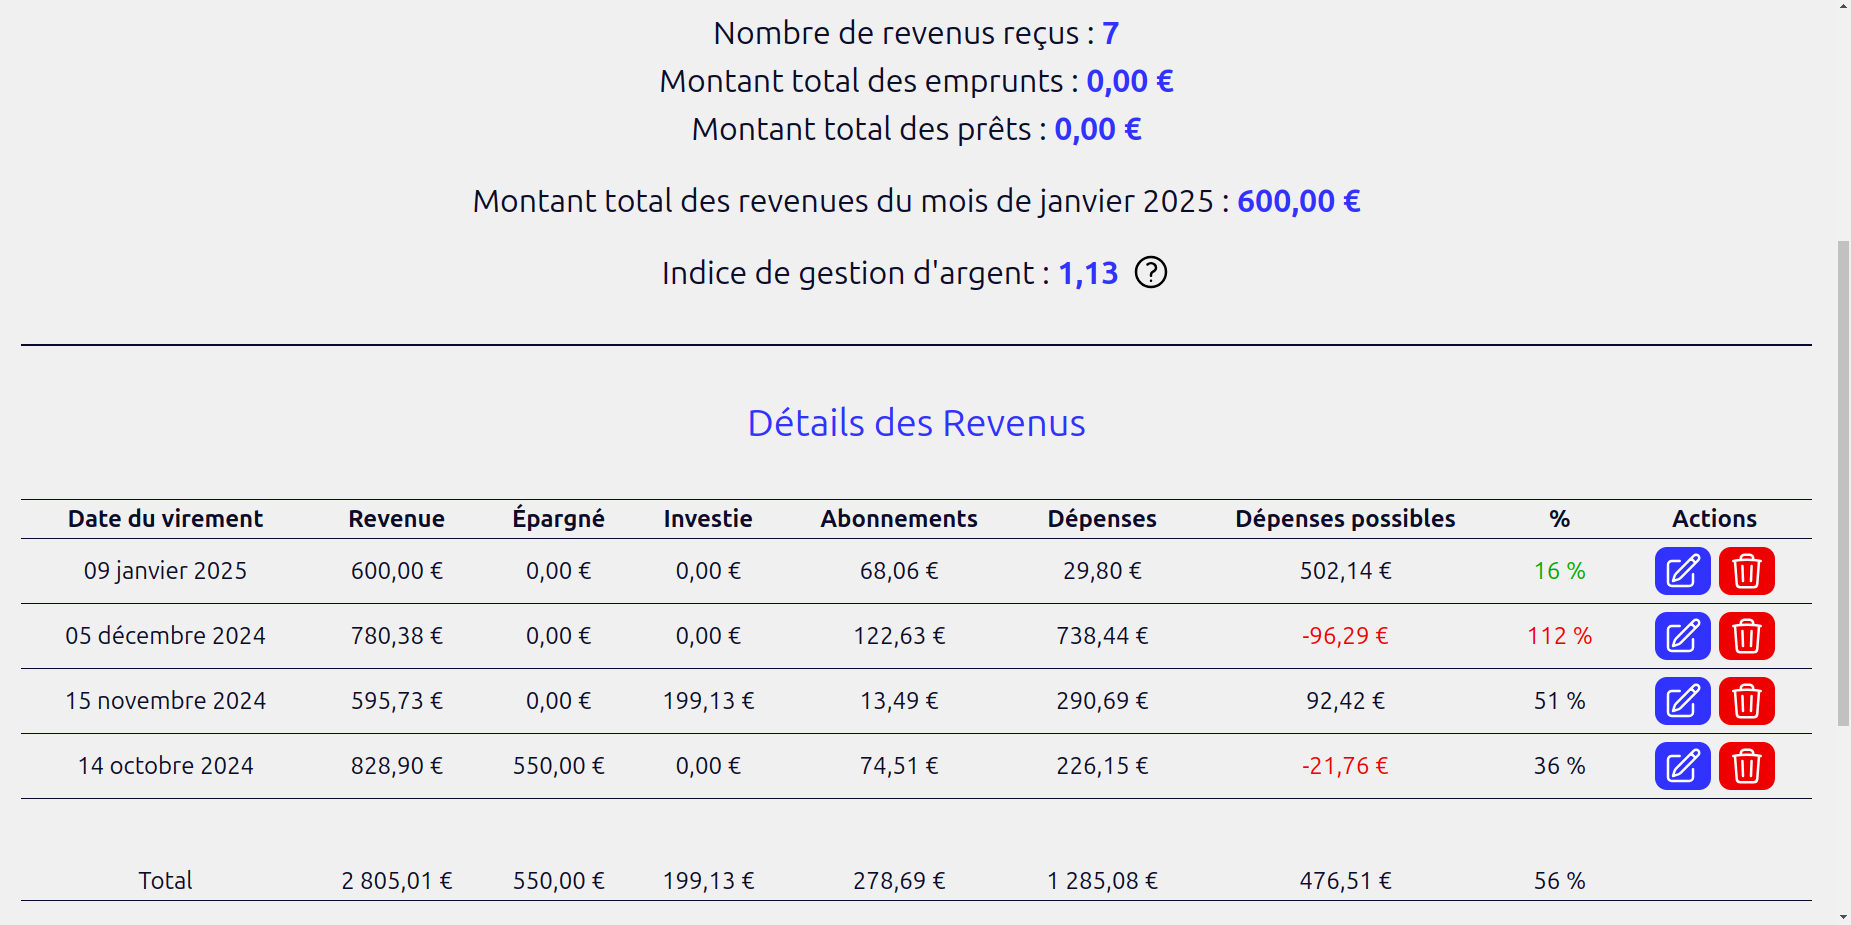This screenshot has height=925, width=1851.
Task: Remove the 14 octobre 2024 entry via trash icon
Action: point(1746,766)
